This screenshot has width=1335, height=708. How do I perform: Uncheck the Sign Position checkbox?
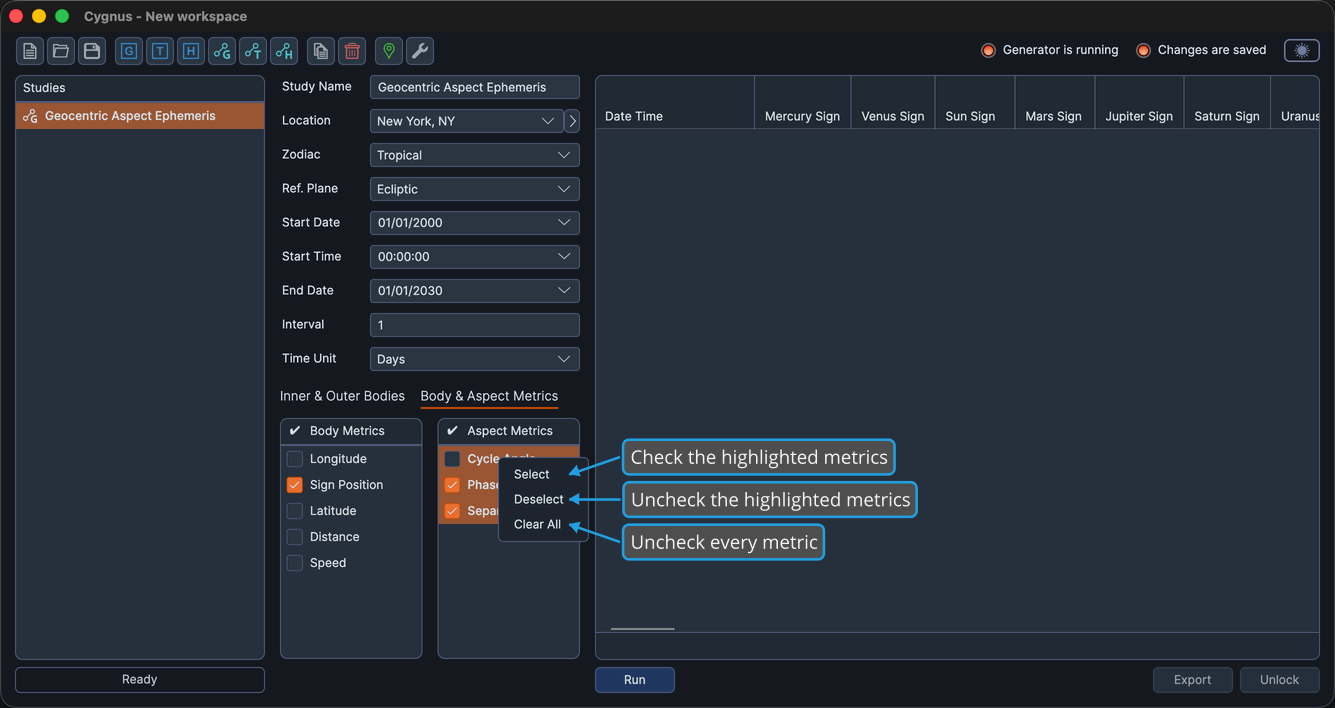(295, 485)
